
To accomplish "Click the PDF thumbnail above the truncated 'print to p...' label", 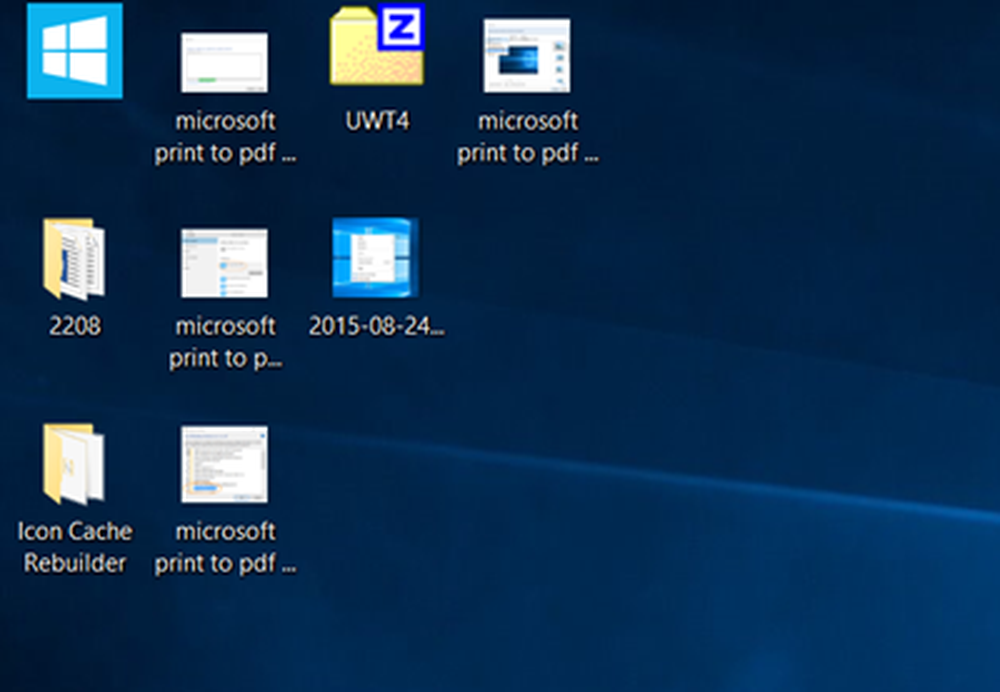I will pos(224,263).
